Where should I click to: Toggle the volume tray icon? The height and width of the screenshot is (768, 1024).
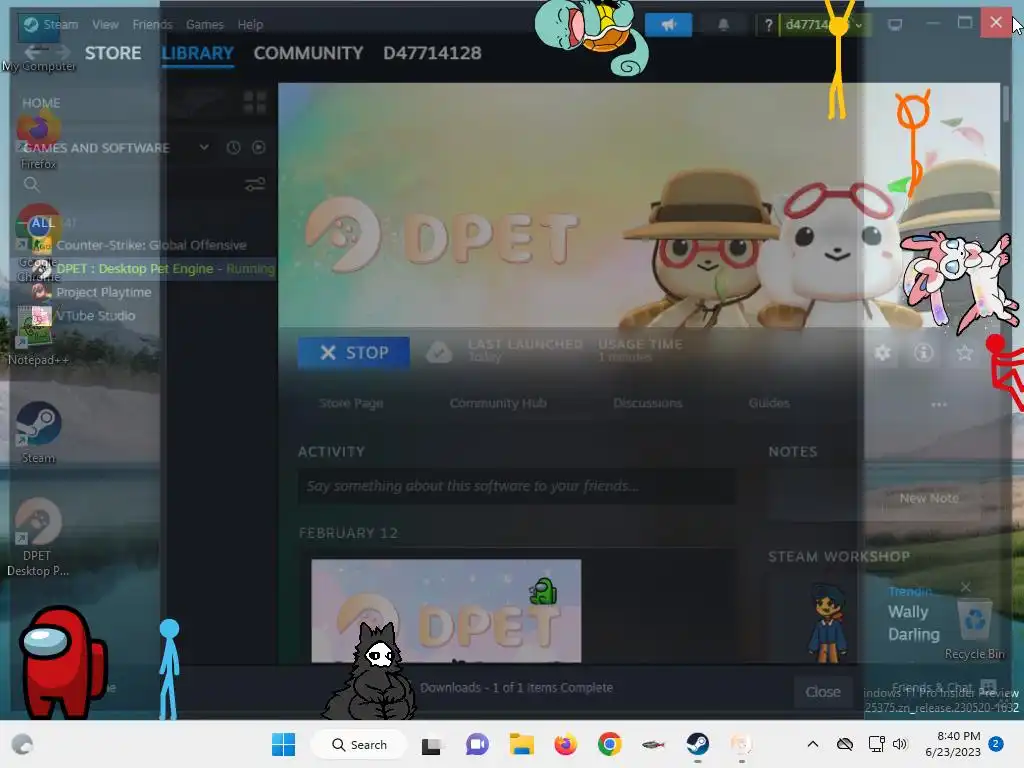900,744
